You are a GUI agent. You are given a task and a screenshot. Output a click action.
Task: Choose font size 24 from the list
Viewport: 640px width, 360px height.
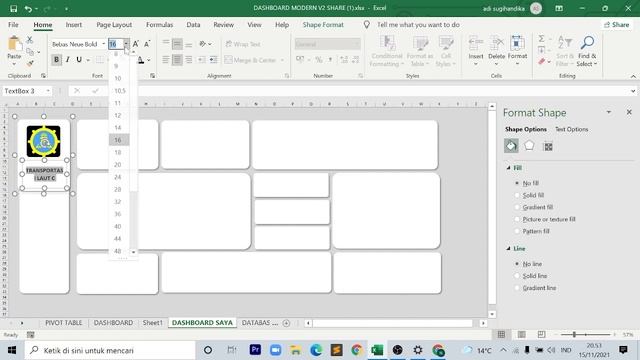point(118,177)
